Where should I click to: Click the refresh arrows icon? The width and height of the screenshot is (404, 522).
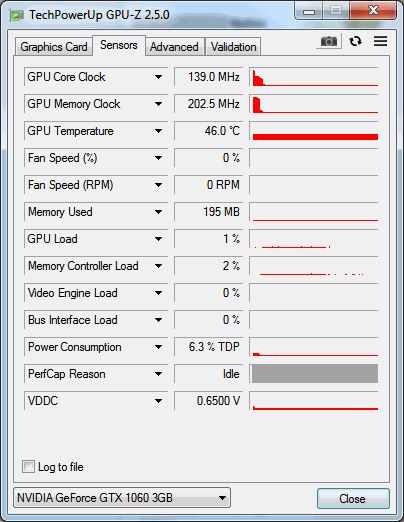[355, 41]
